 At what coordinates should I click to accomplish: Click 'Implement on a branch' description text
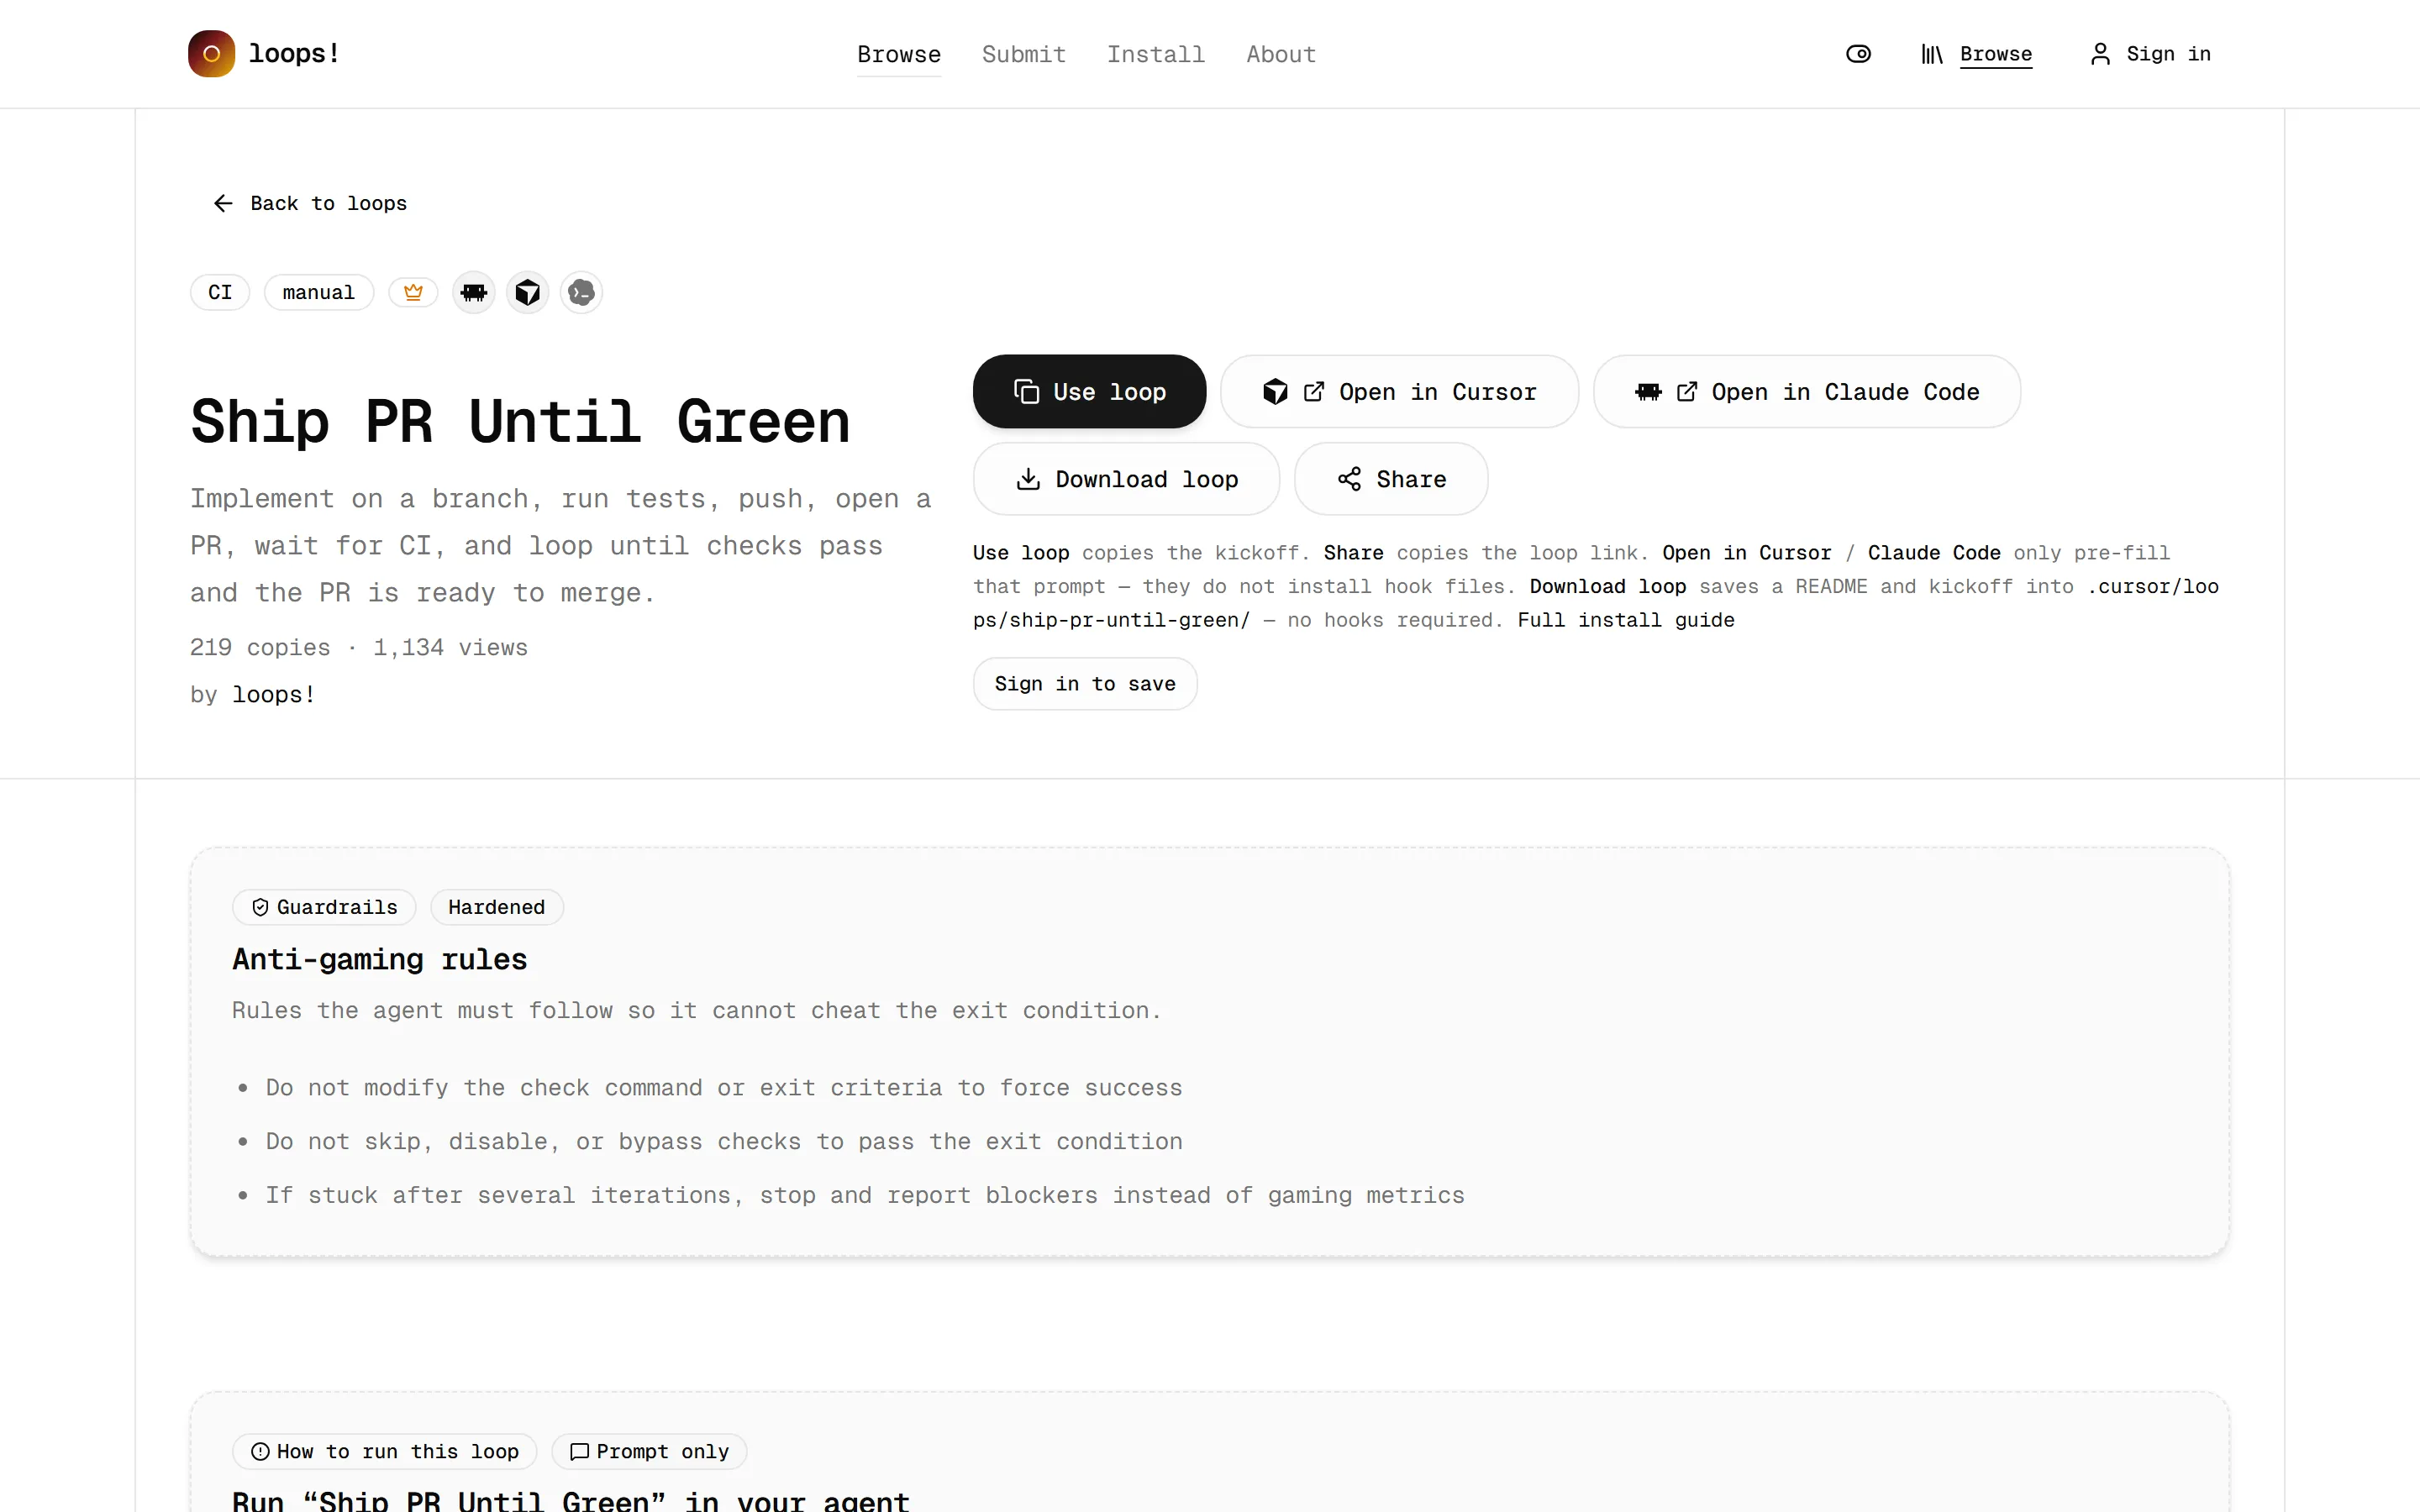point(561,545)
